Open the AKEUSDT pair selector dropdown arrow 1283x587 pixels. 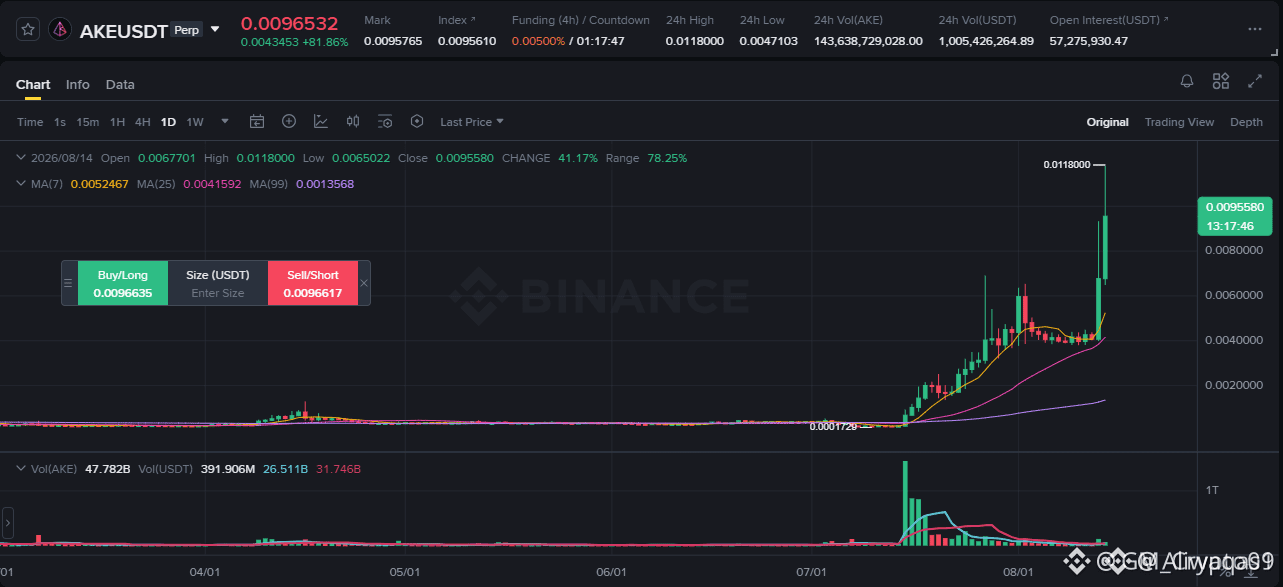(x=215, y=30)
